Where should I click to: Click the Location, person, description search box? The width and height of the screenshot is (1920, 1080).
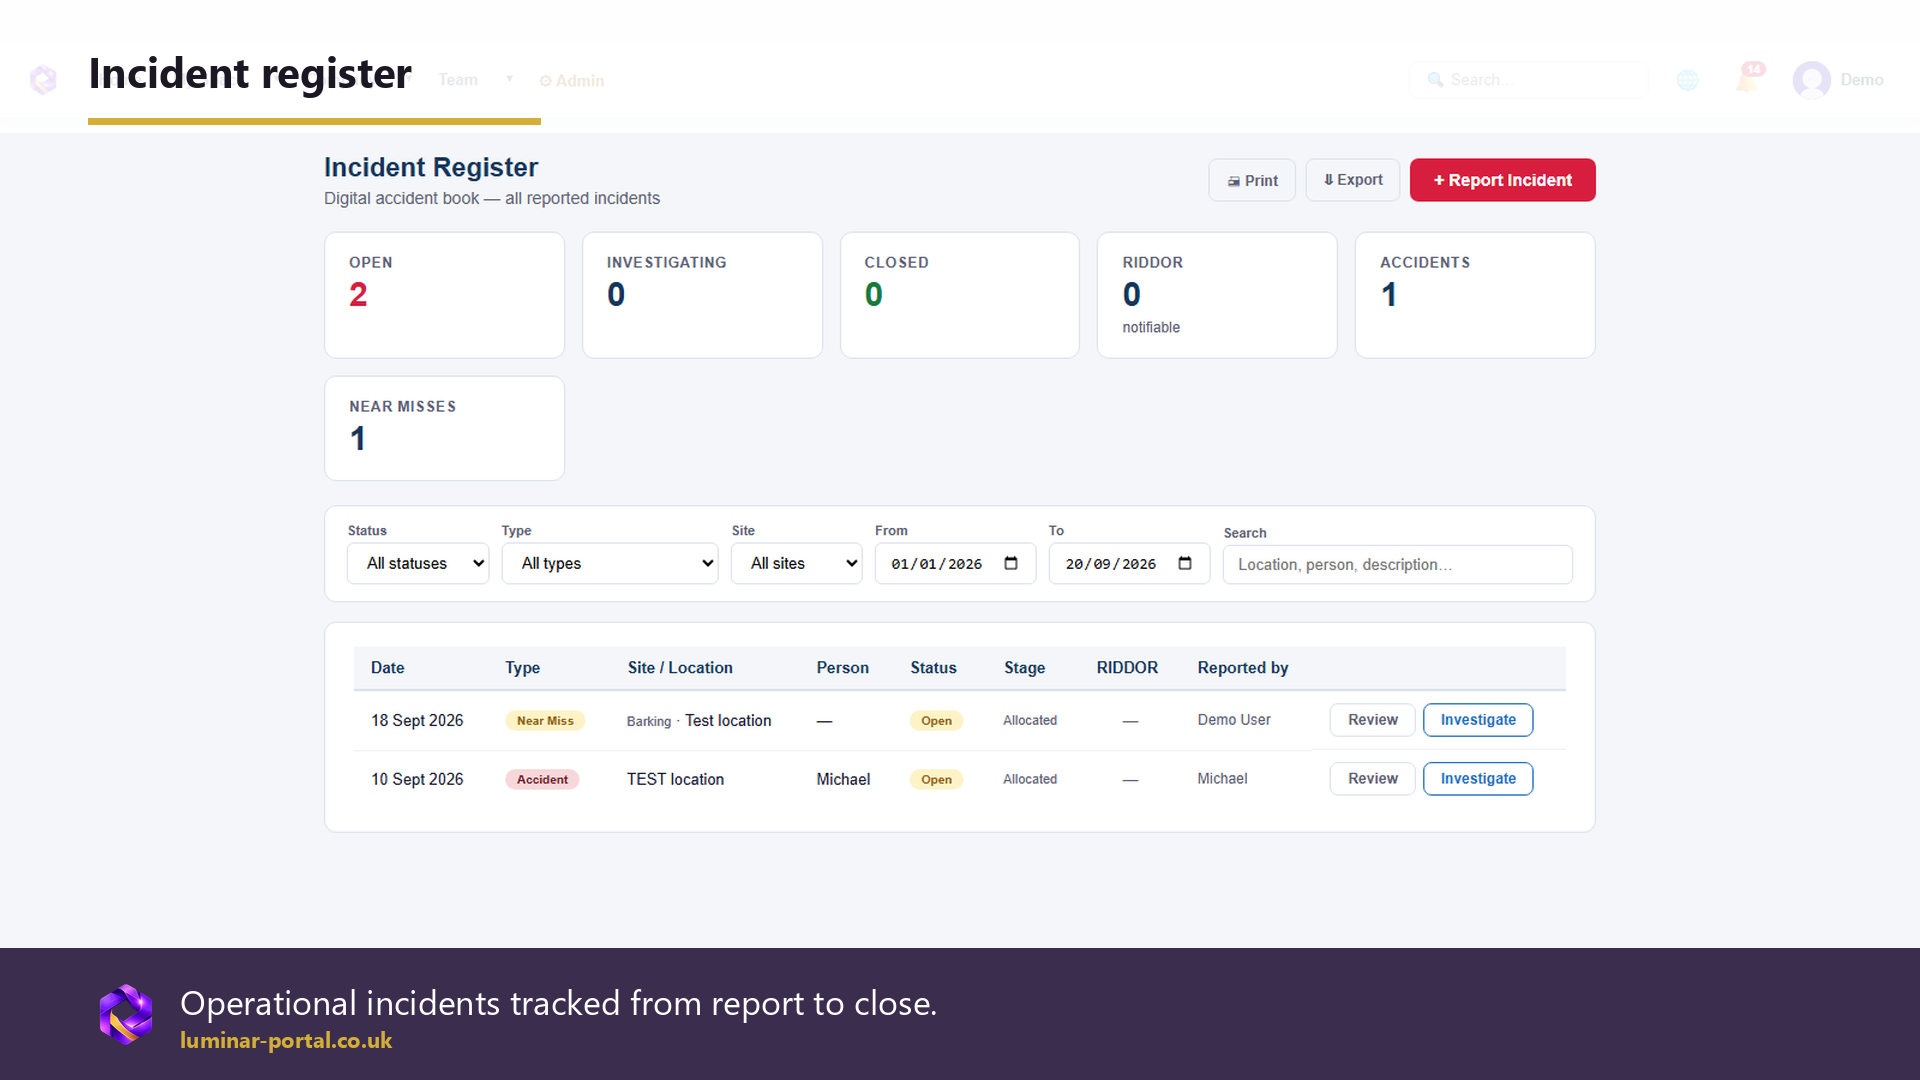pyautogui.click(x=1397, y=565)
